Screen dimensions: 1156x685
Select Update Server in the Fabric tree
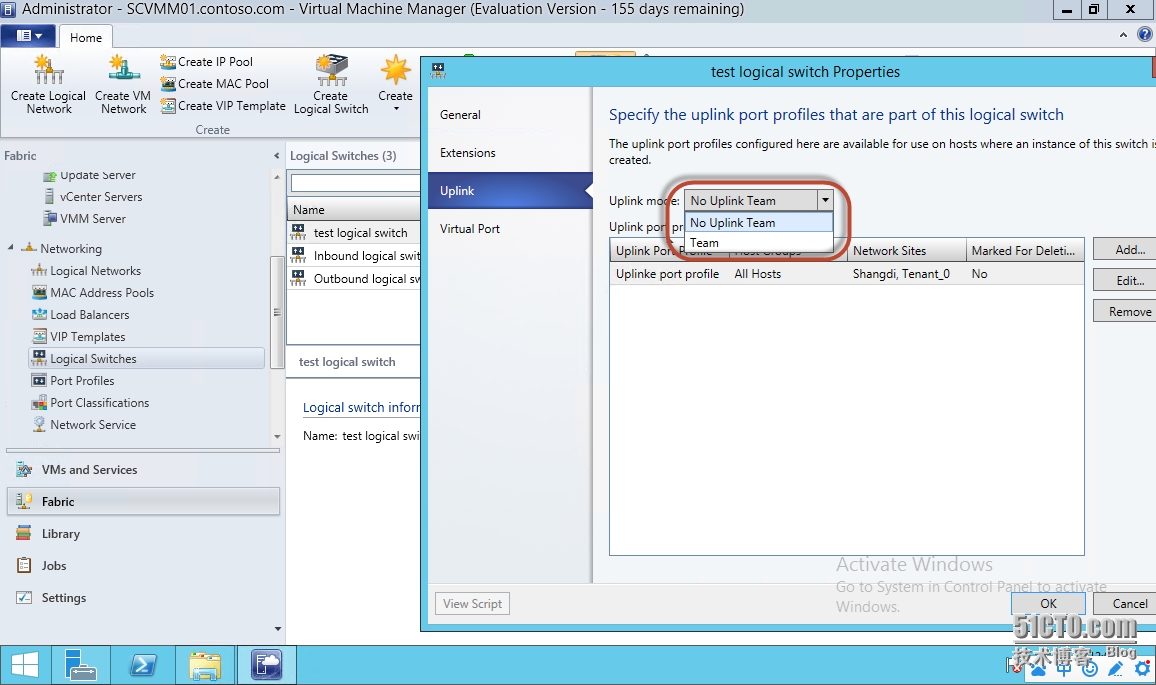click(97, 175)
